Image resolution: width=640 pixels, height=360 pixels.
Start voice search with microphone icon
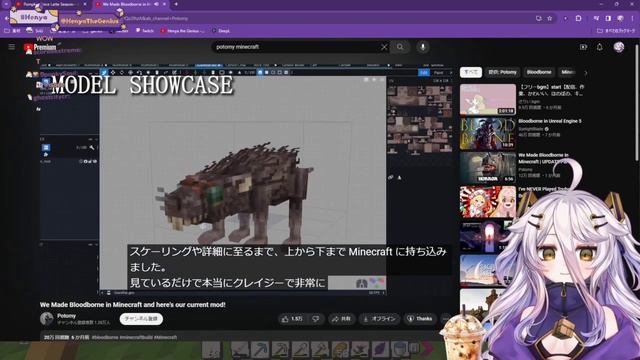click(x=423, y=47)
